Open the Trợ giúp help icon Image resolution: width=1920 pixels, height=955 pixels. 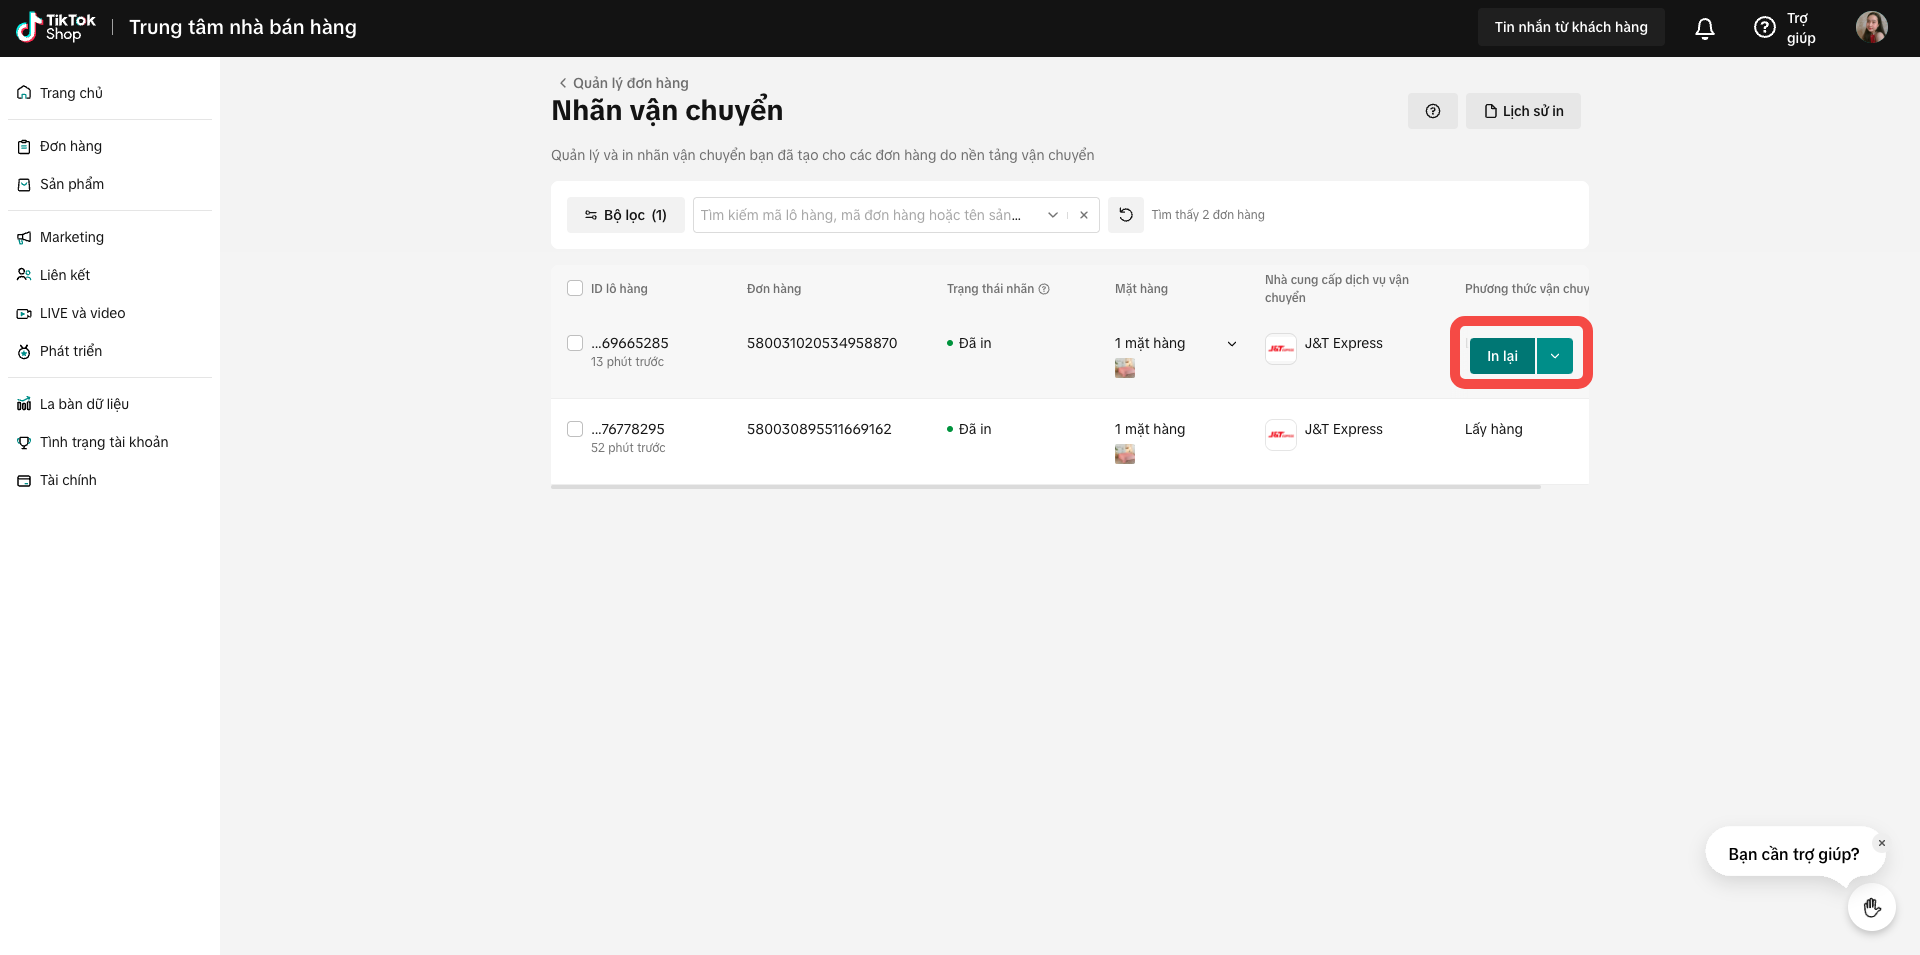pos(1765,28)
